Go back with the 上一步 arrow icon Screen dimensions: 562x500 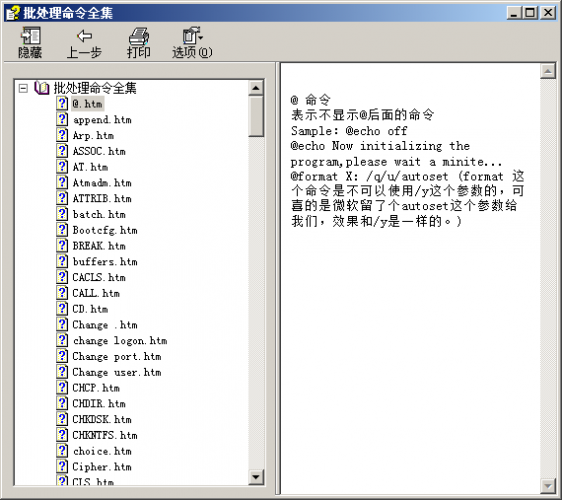pyautogui.click(x=84, y=35)
